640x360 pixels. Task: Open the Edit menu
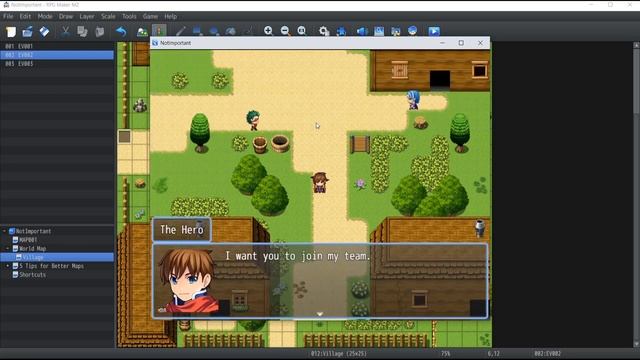point(25,16)
